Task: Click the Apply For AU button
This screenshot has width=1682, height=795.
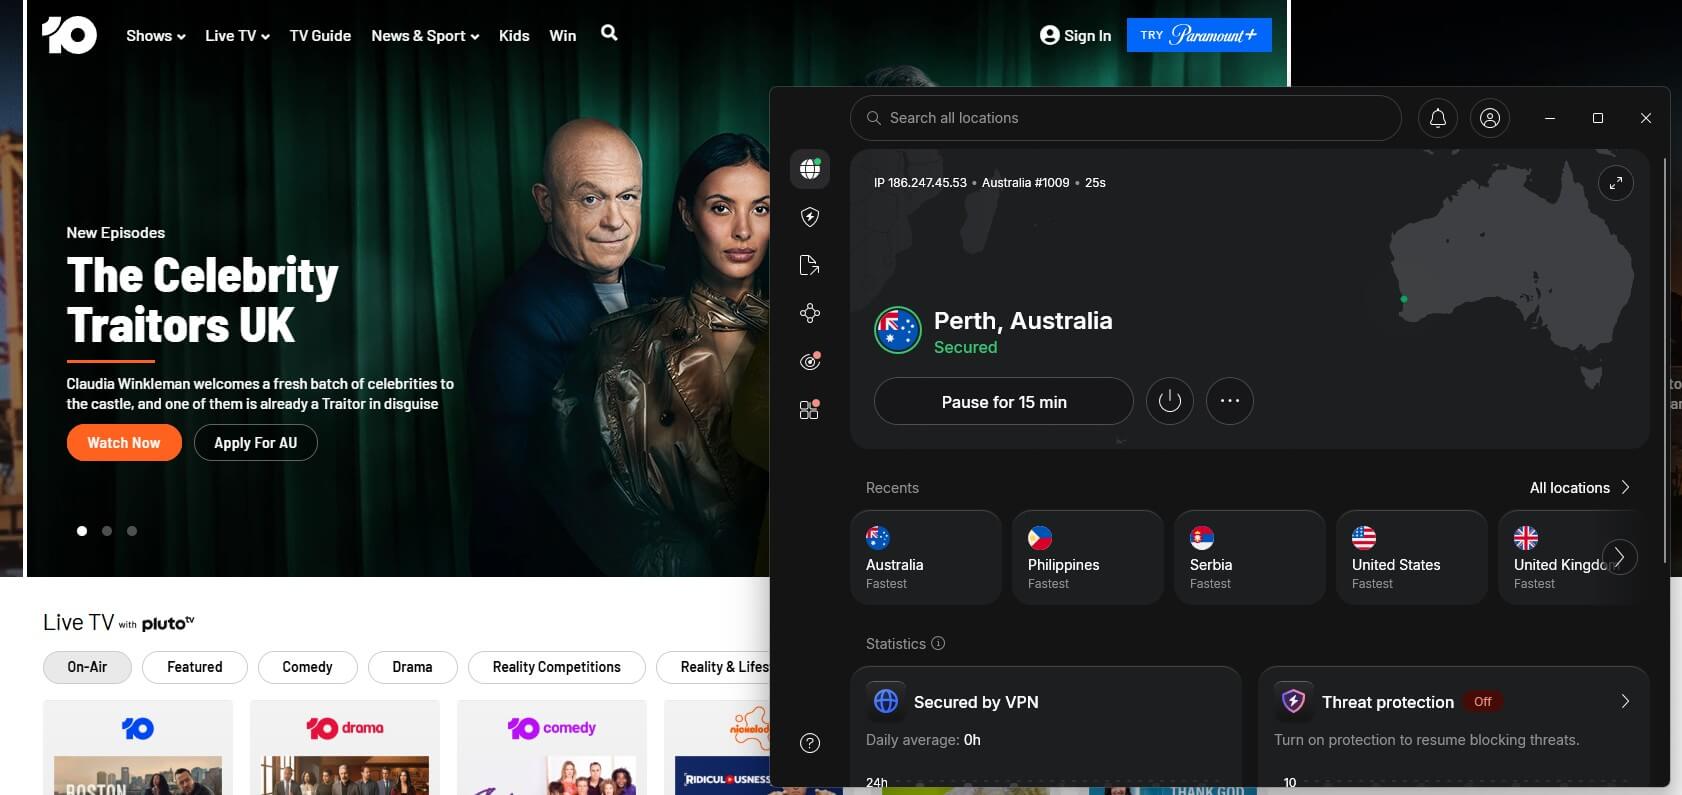Action: 255,443
